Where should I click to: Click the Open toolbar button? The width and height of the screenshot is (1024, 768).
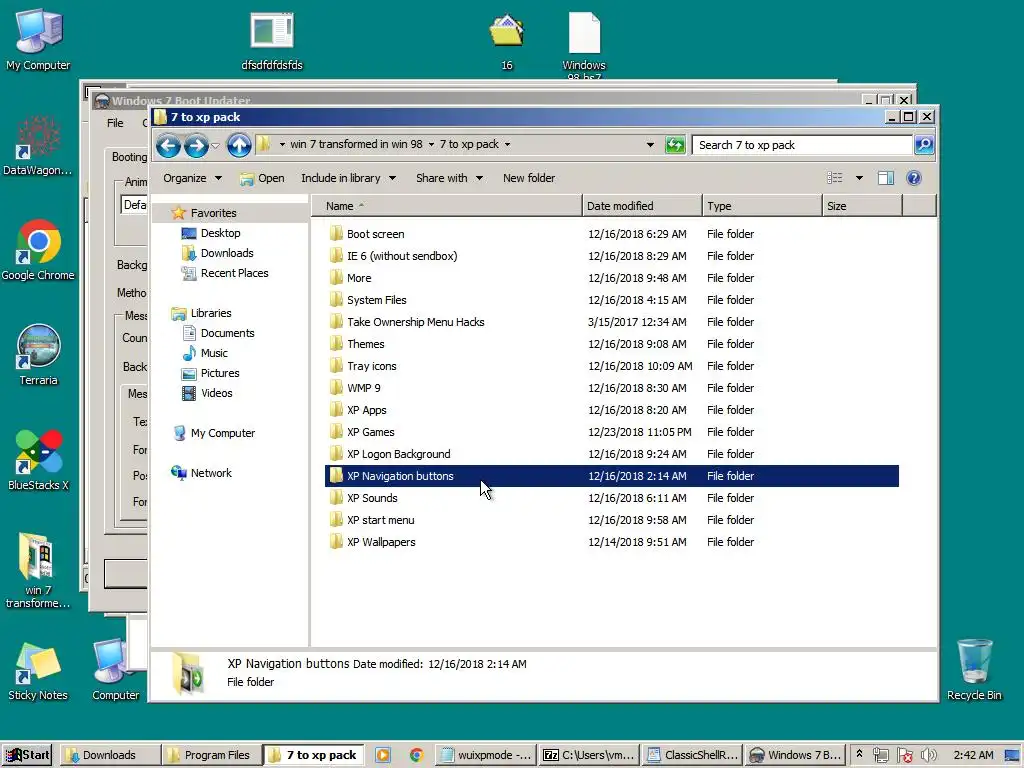pos(262,178)
